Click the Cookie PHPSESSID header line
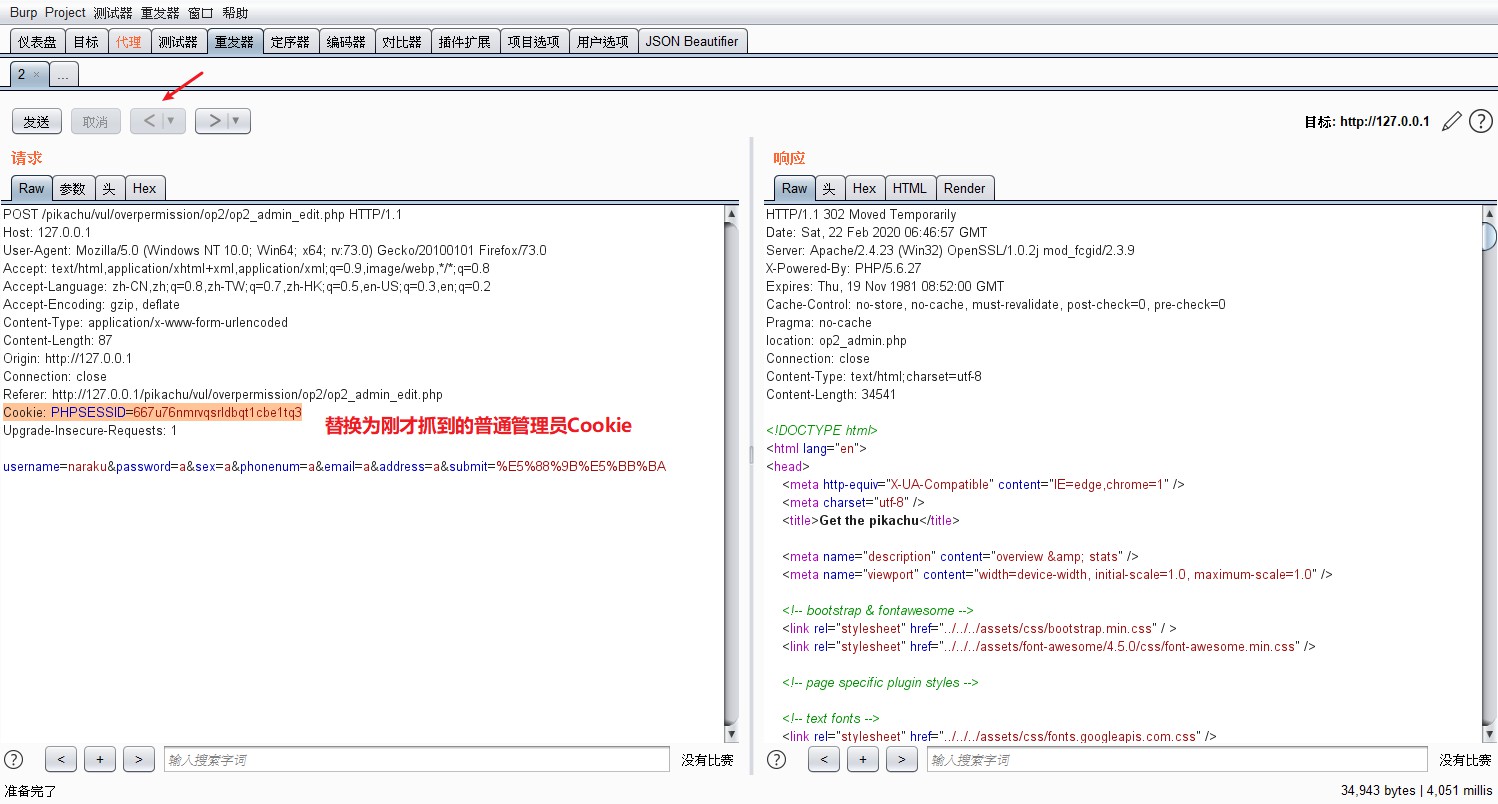 (152, 412)
